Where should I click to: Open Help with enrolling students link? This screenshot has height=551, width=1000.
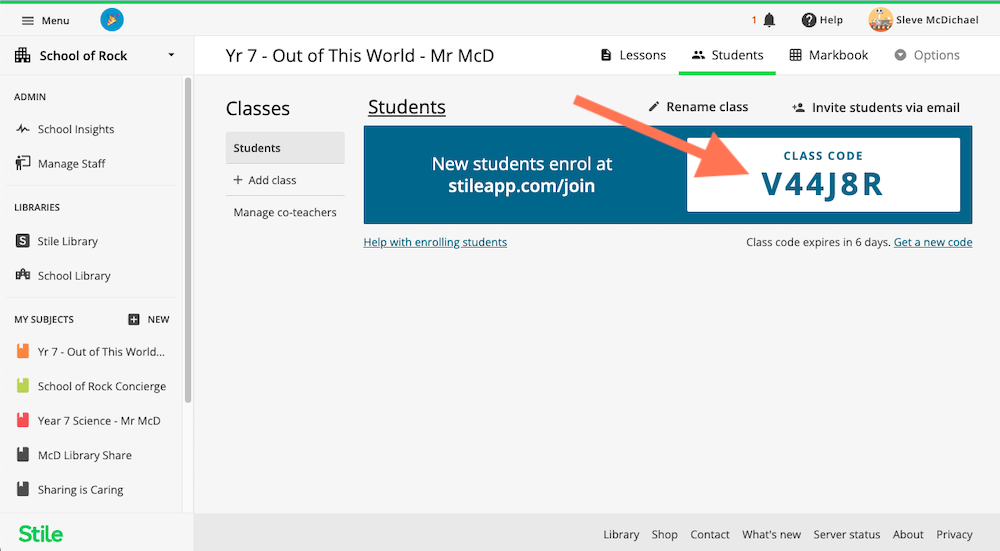pos(435,242)
